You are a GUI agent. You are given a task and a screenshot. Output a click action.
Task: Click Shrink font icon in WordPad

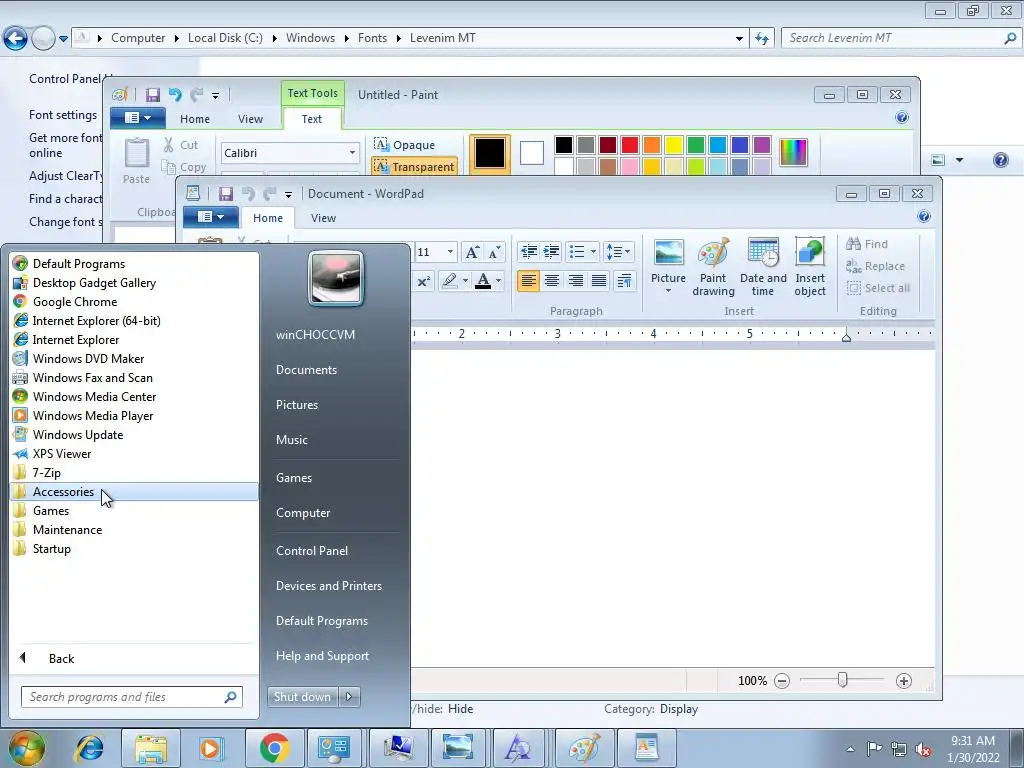click(495, 252)
